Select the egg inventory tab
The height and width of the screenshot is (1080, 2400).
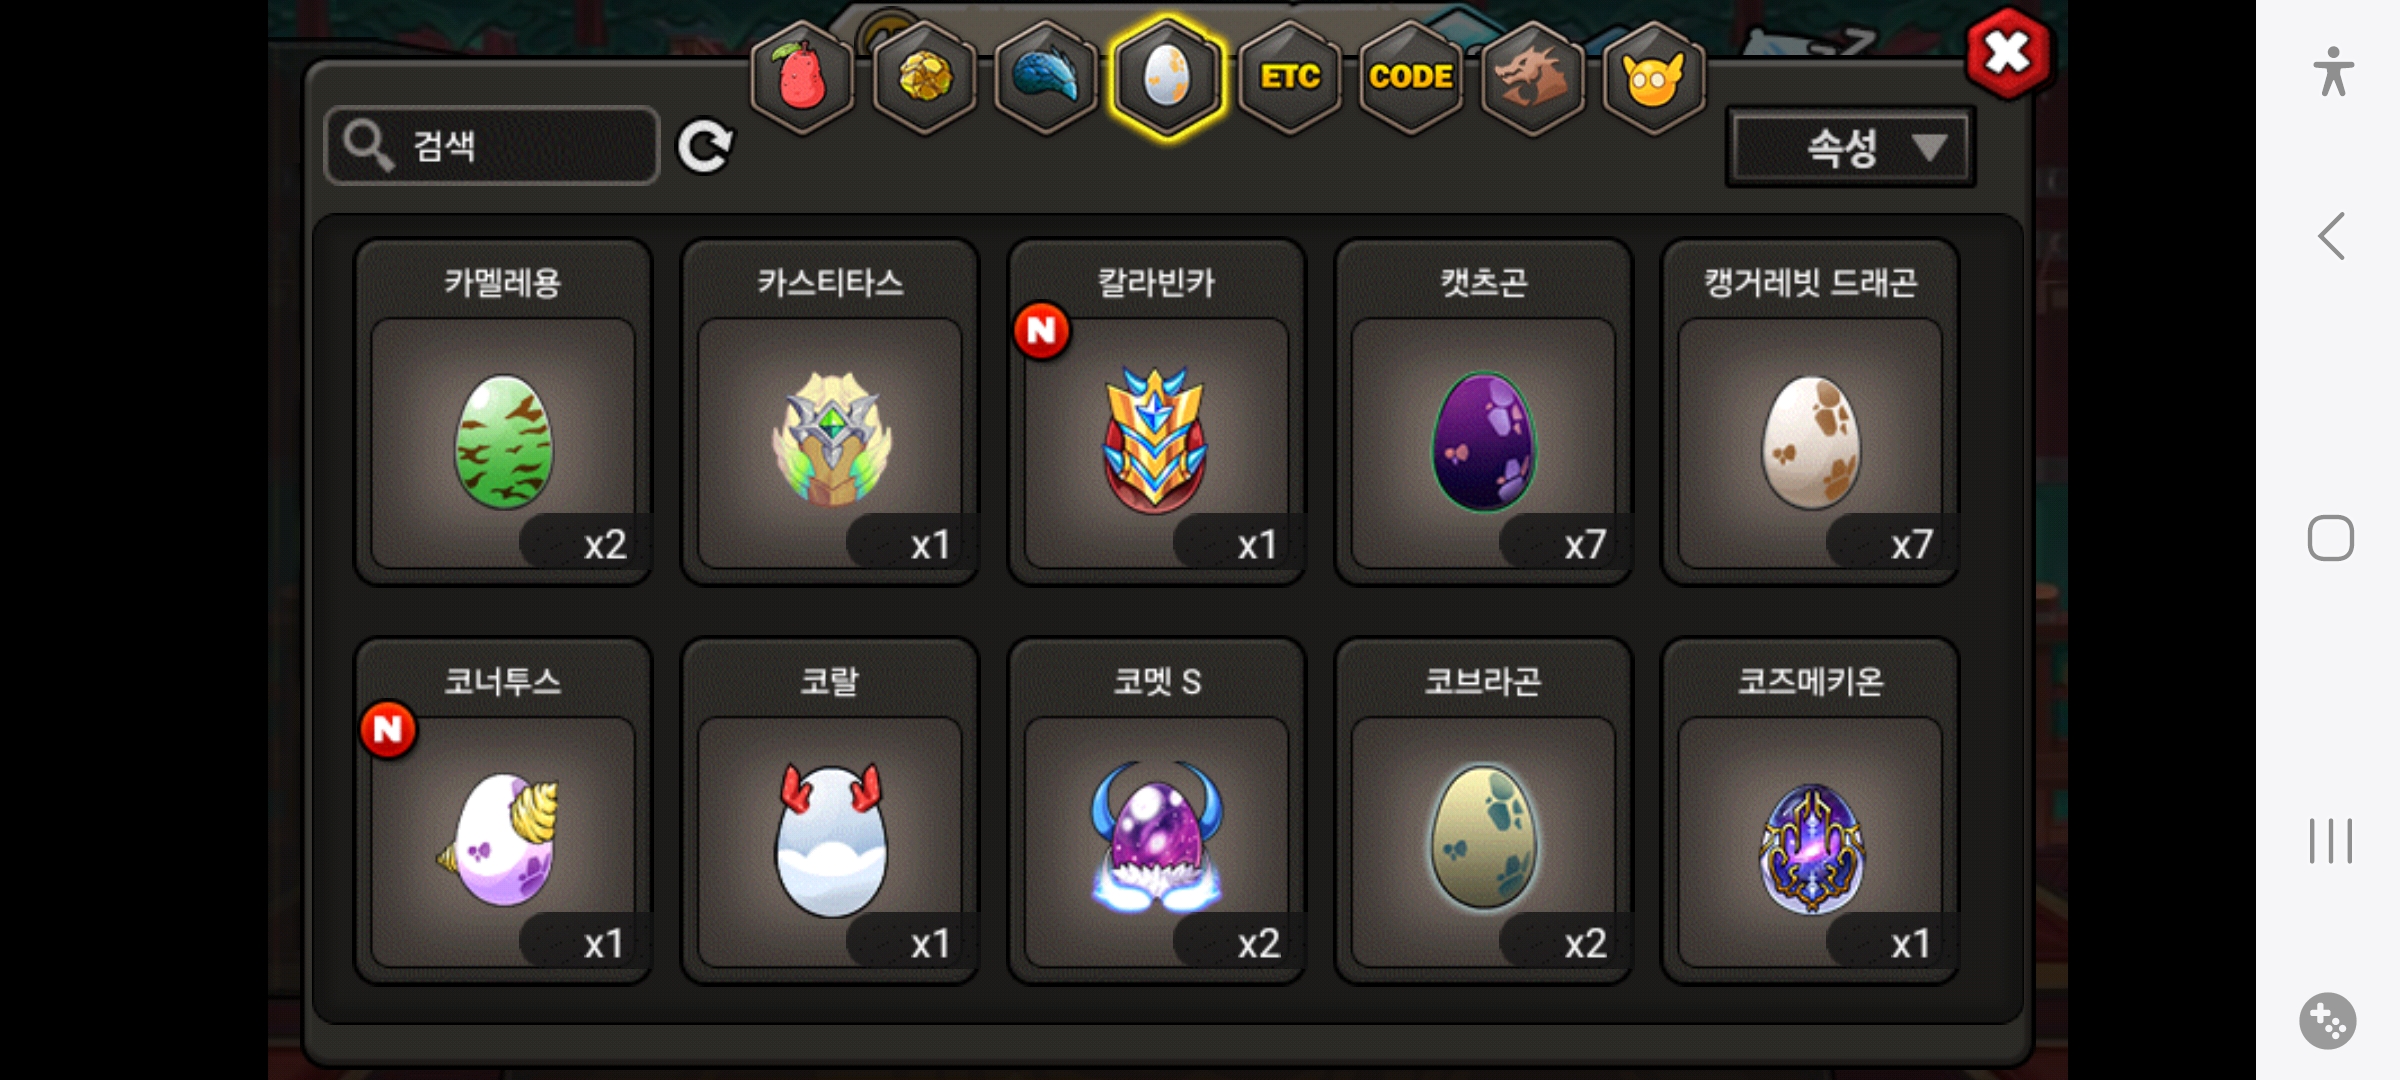[x=1167, y=76]
